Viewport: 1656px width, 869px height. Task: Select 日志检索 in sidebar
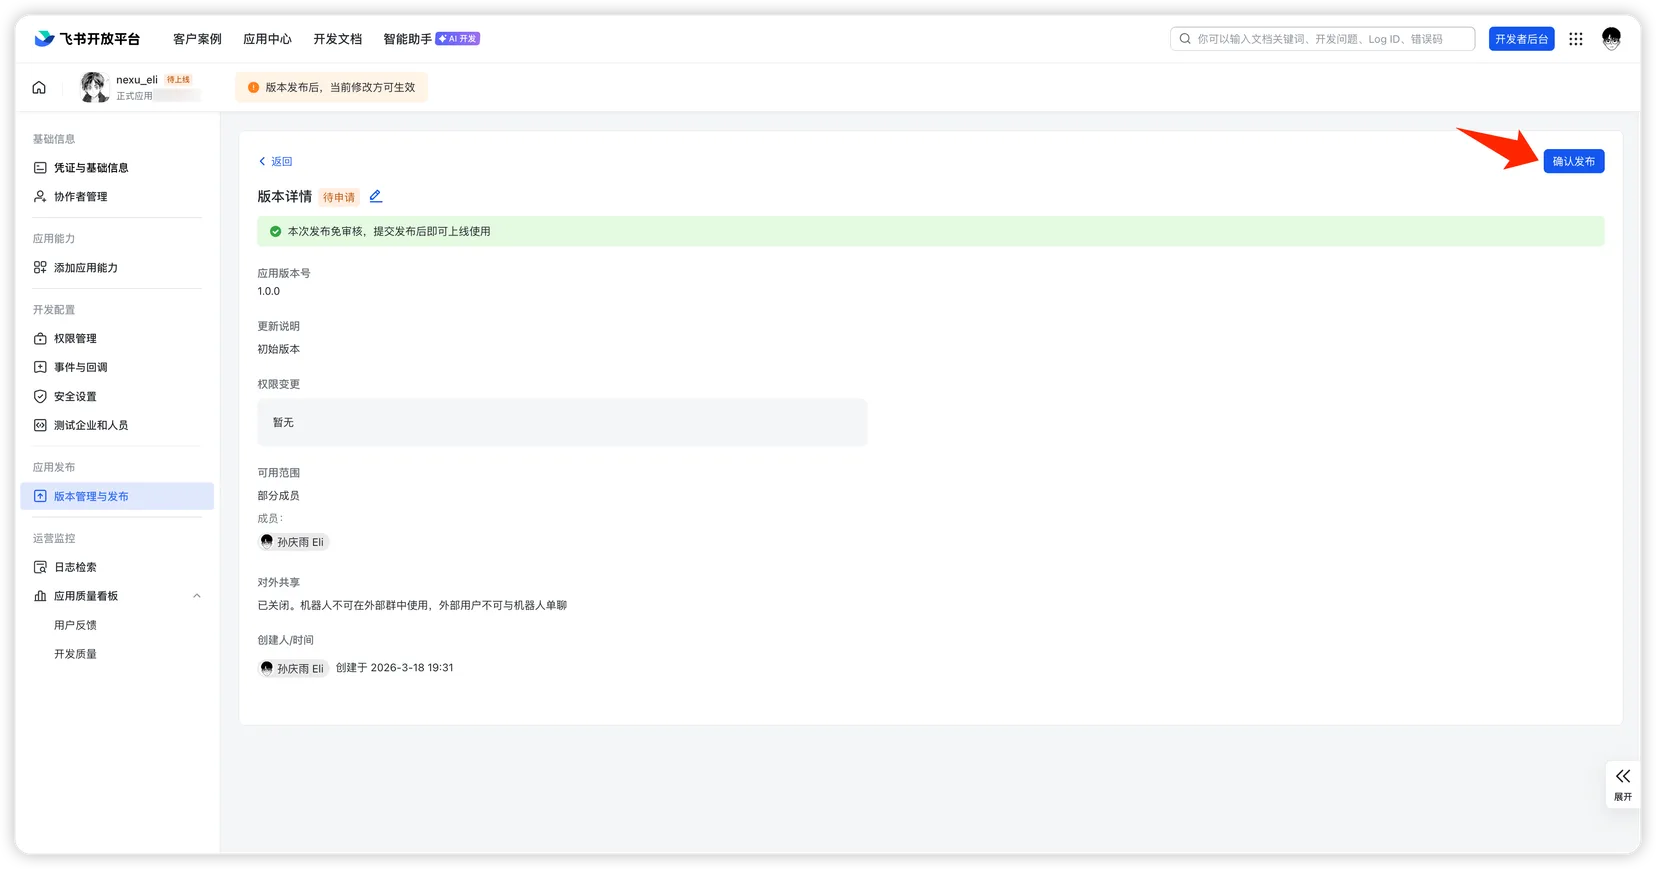75,567
